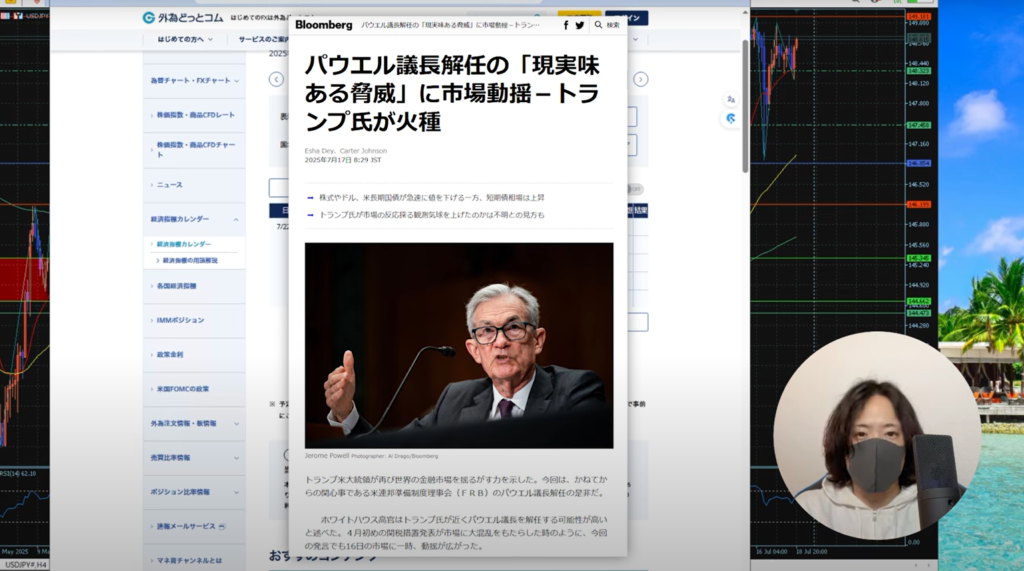Expand the chevron dropdown right of the Bloomberg header
Image resolution: width=1024 pixels, height=571 pixels.
click(635, 39)
